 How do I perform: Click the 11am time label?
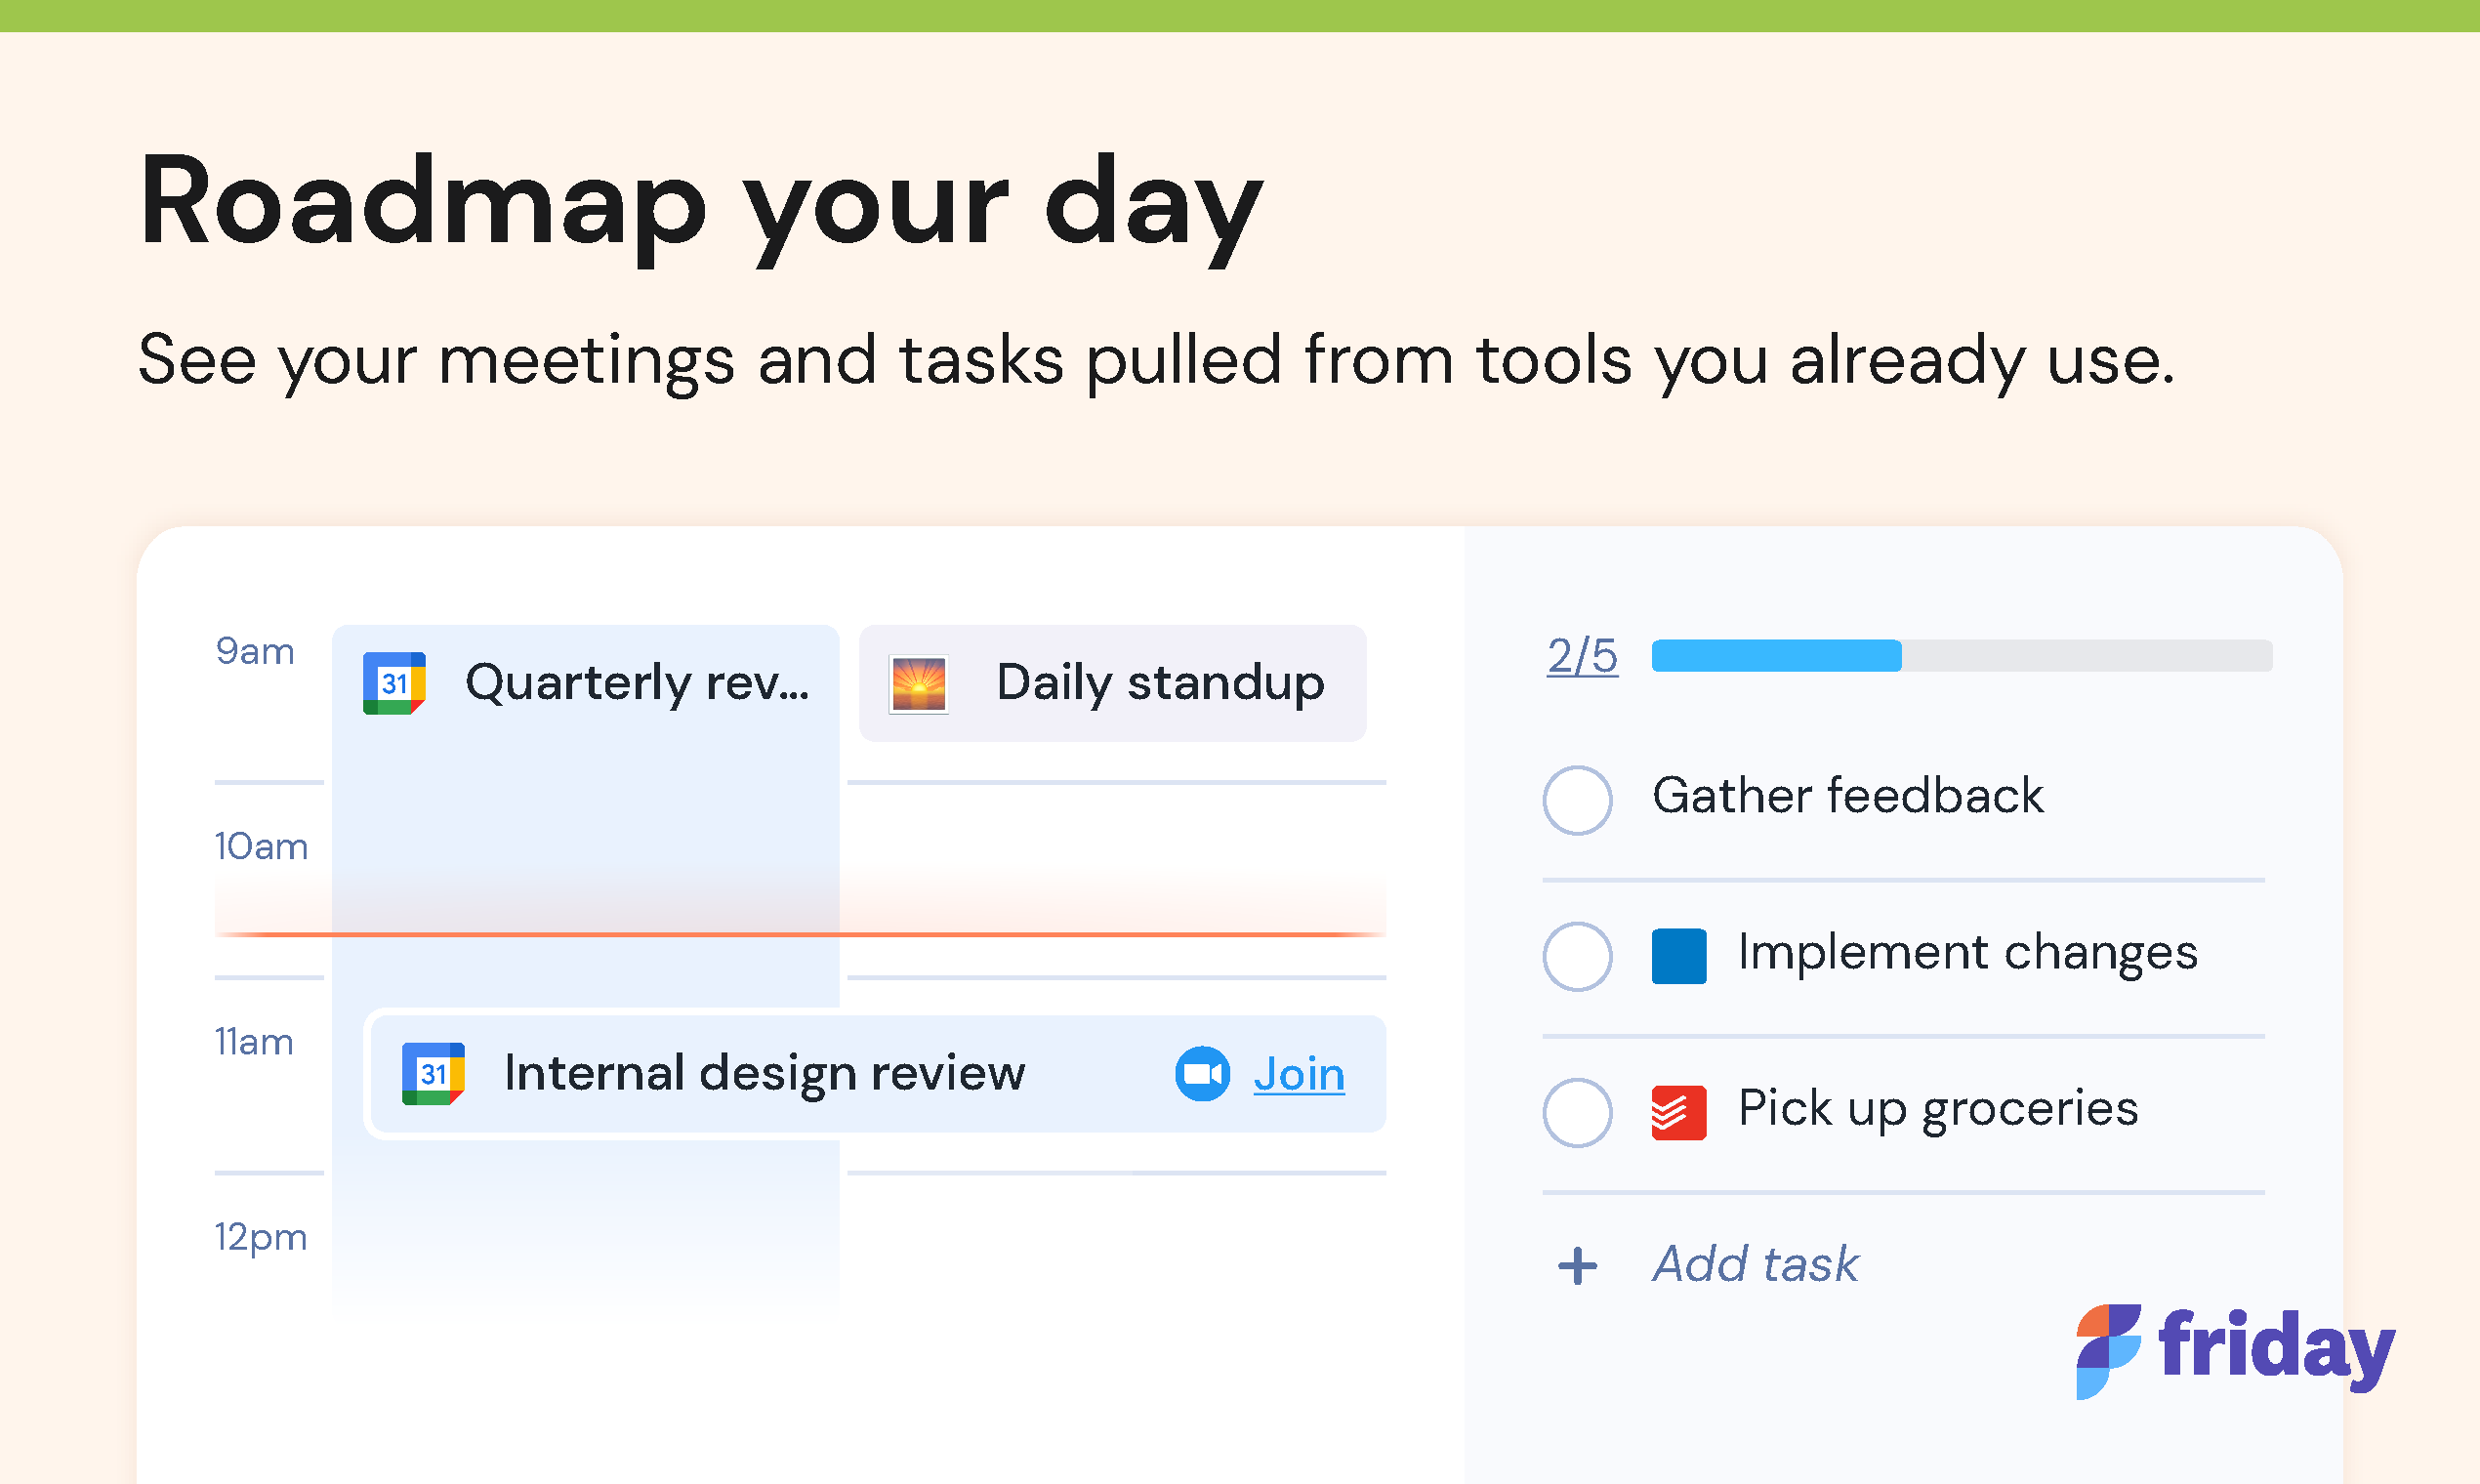click(x=254, y=1042)
